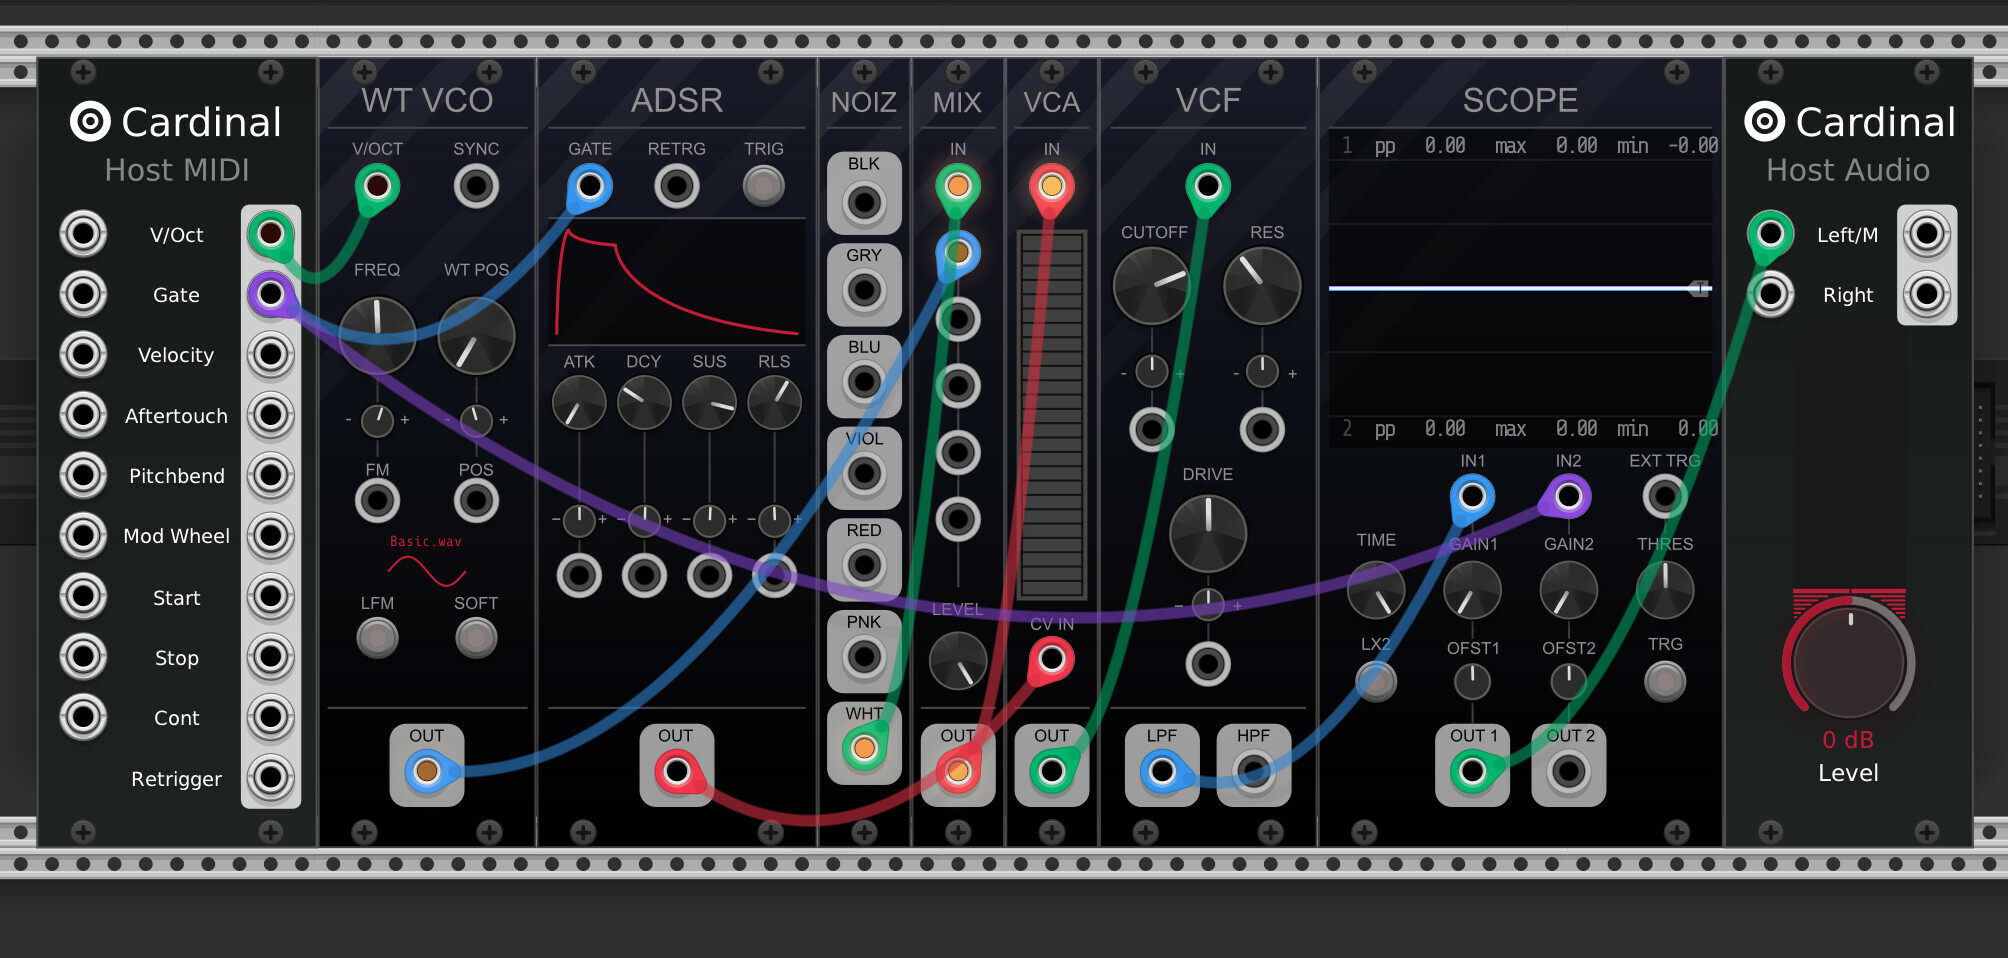Click the SCOPE trigger threshold marker

point(1699,288)
